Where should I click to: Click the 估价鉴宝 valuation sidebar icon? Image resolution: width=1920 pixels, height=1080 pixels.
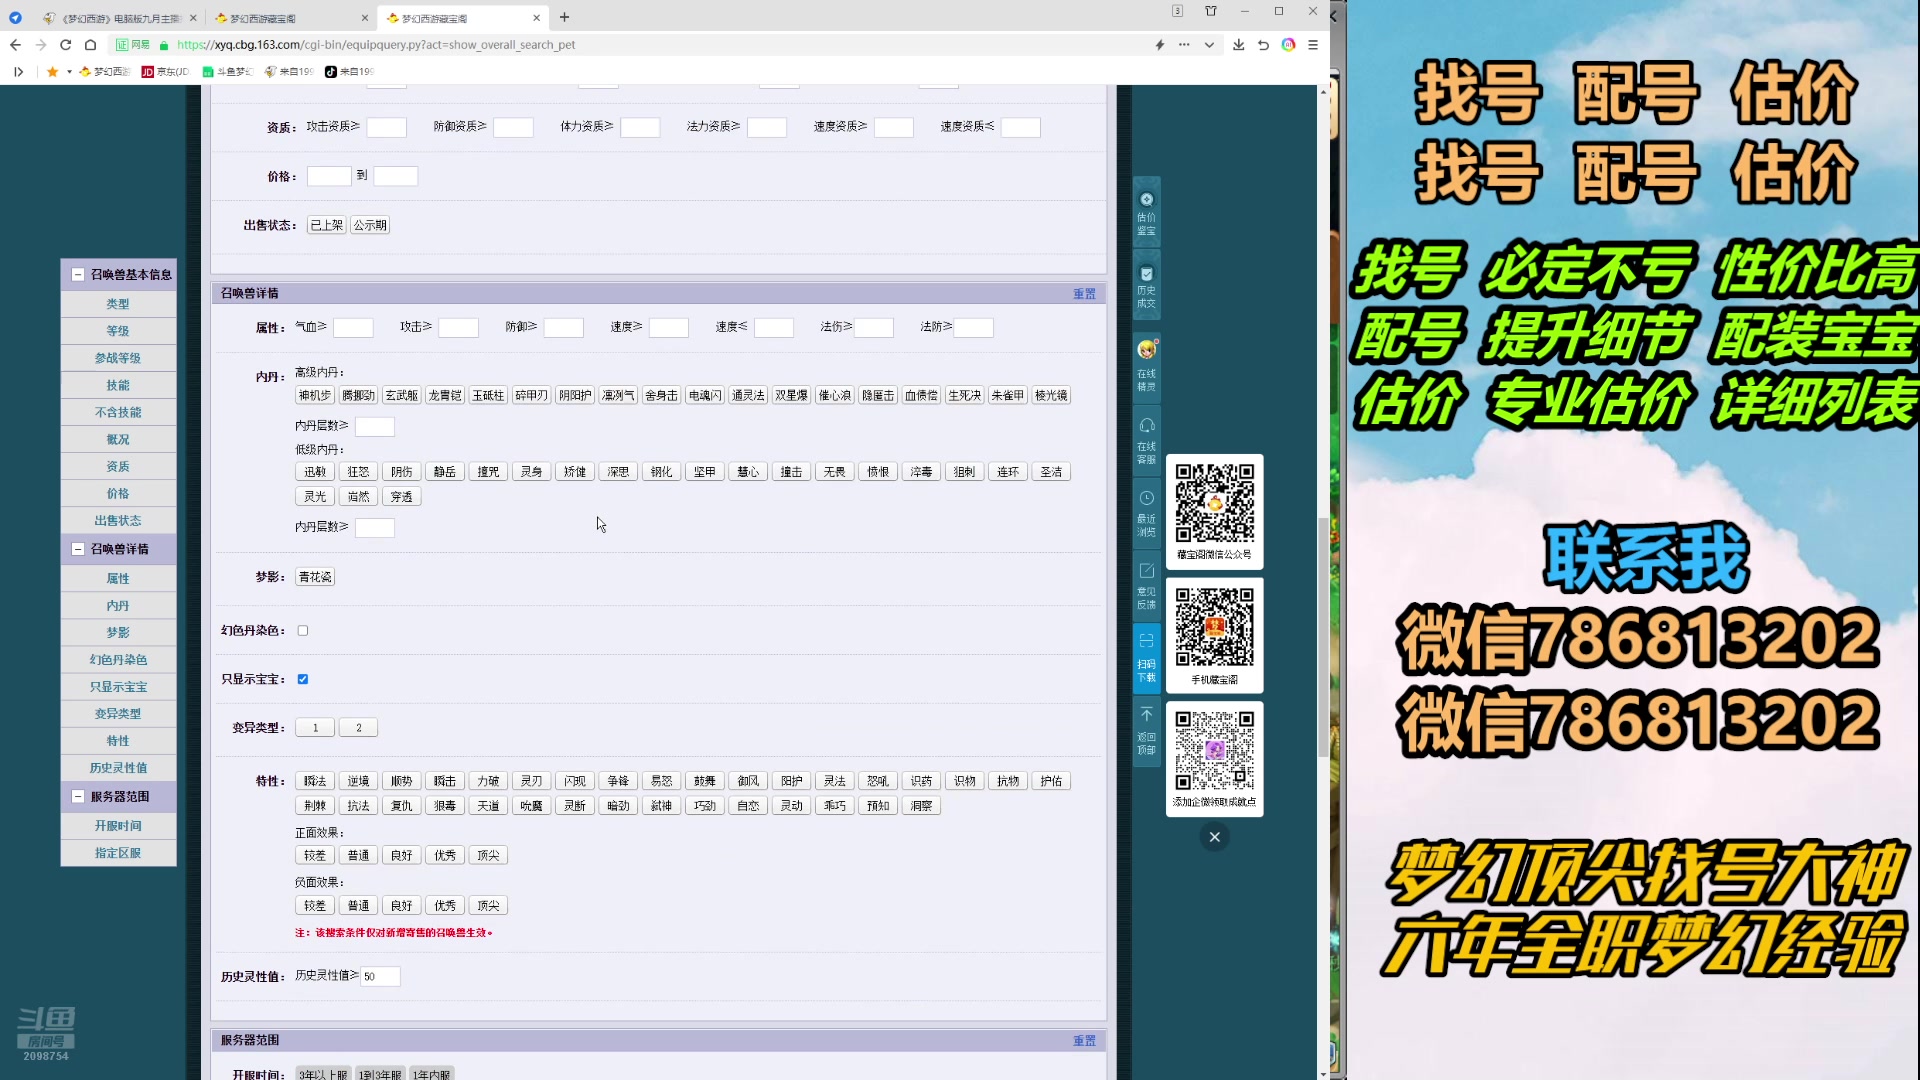tap(1147, 213)
